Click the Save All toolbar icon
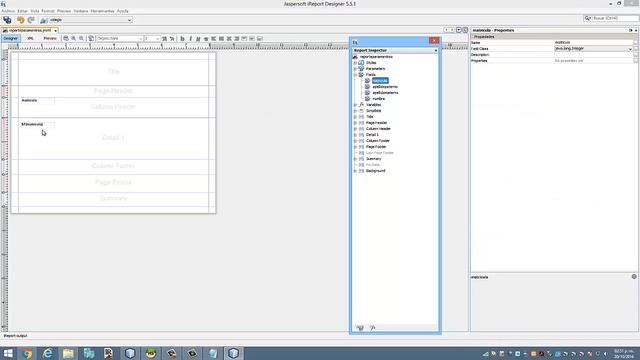 coord(7,20)
